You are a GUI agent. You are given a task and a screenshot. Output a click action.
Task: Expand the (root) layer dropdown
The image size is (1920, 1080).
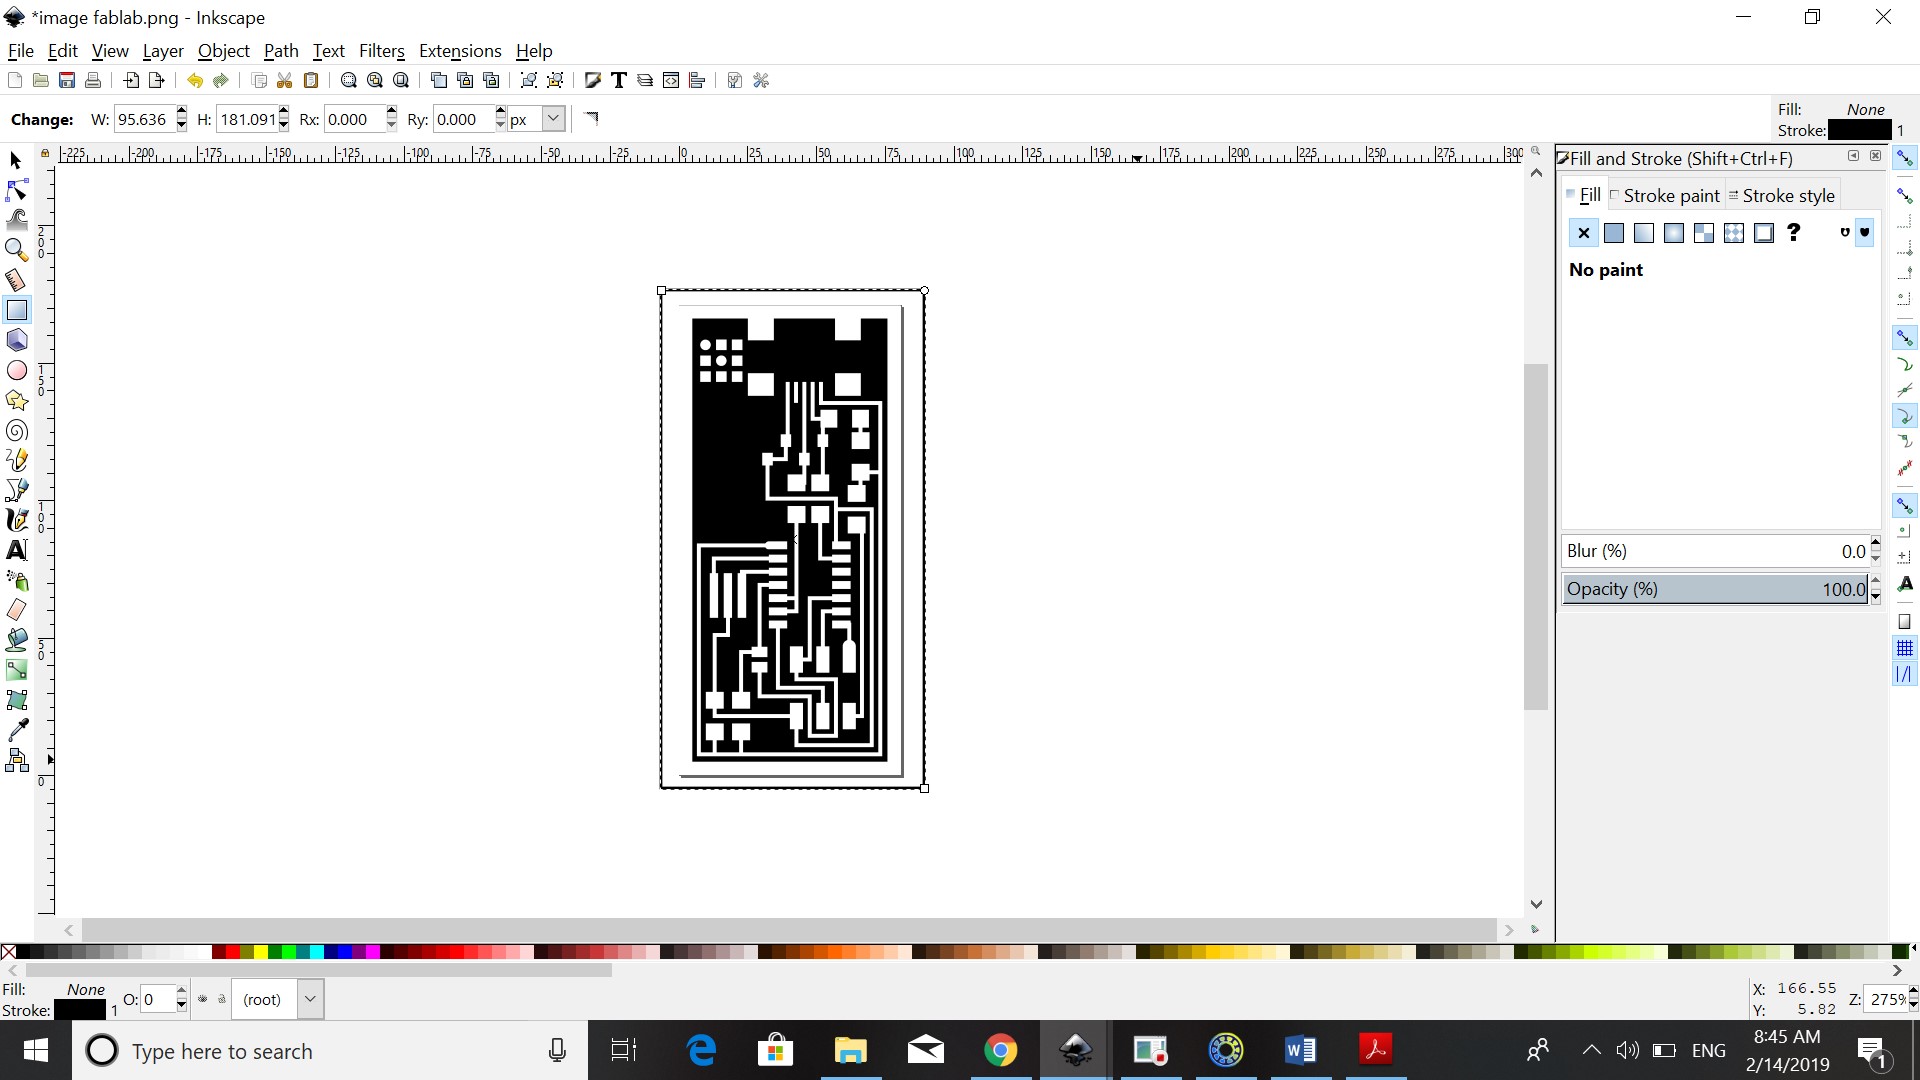(310, 999)
